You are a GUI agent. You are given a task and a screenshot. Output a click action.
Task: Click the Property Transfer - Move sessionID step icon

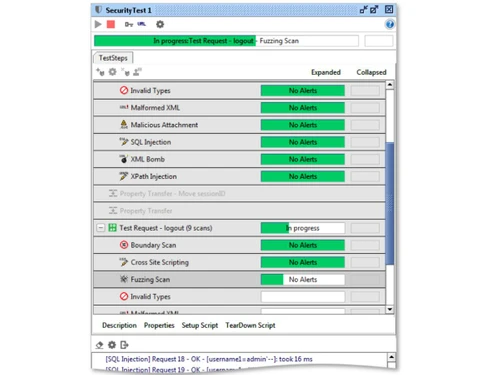(x=113, y=193)
